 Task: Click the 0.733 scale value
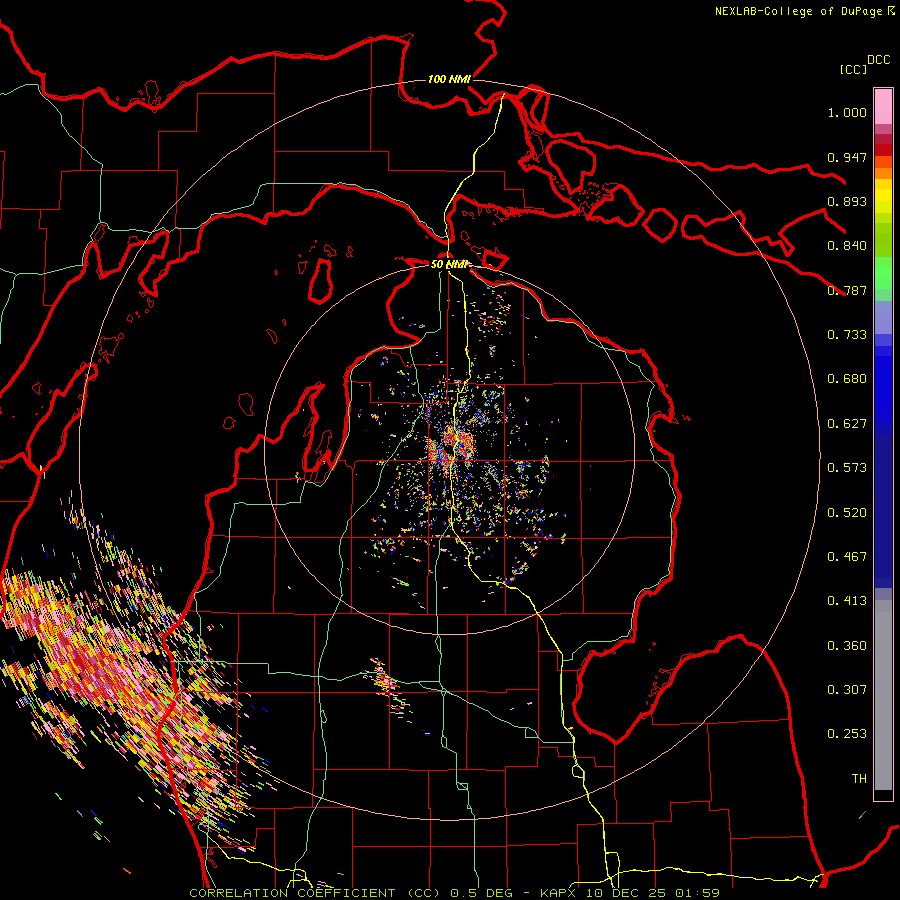847,335
